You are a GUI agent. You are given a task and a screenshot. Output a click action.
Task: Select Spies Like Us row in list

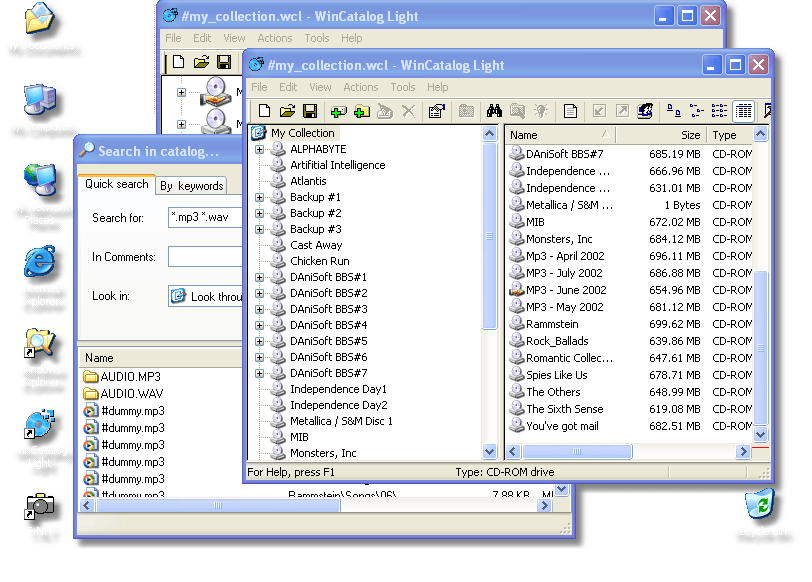click(x=631, y=375)
